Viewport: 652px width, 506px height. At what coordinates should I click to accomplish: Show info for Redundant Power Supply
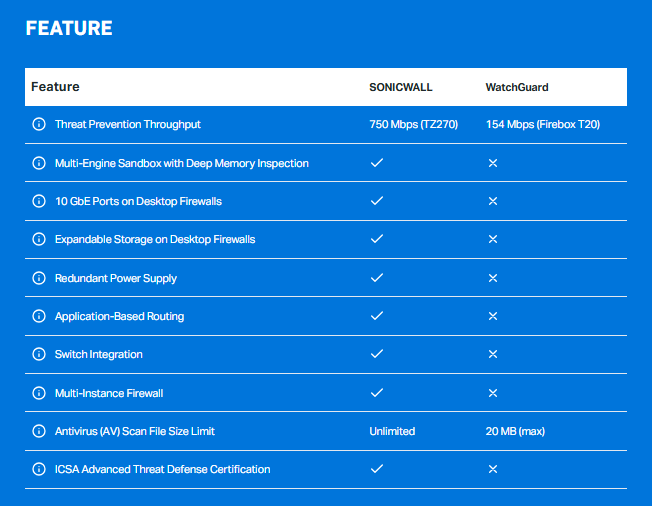(x=39, y=278)
